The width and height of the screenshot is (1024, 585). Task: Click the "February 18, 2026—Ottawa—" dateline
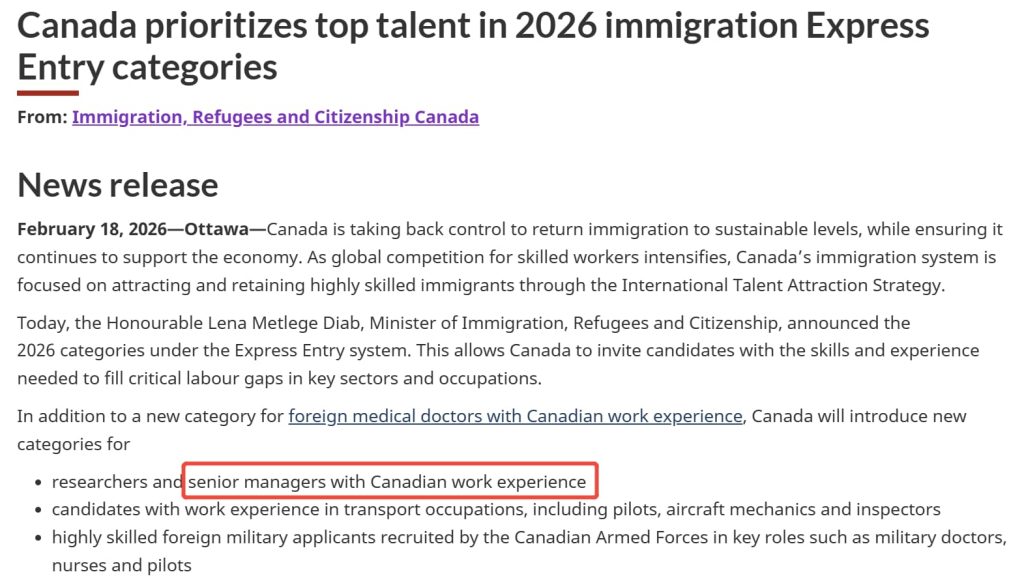coord(141,229)
